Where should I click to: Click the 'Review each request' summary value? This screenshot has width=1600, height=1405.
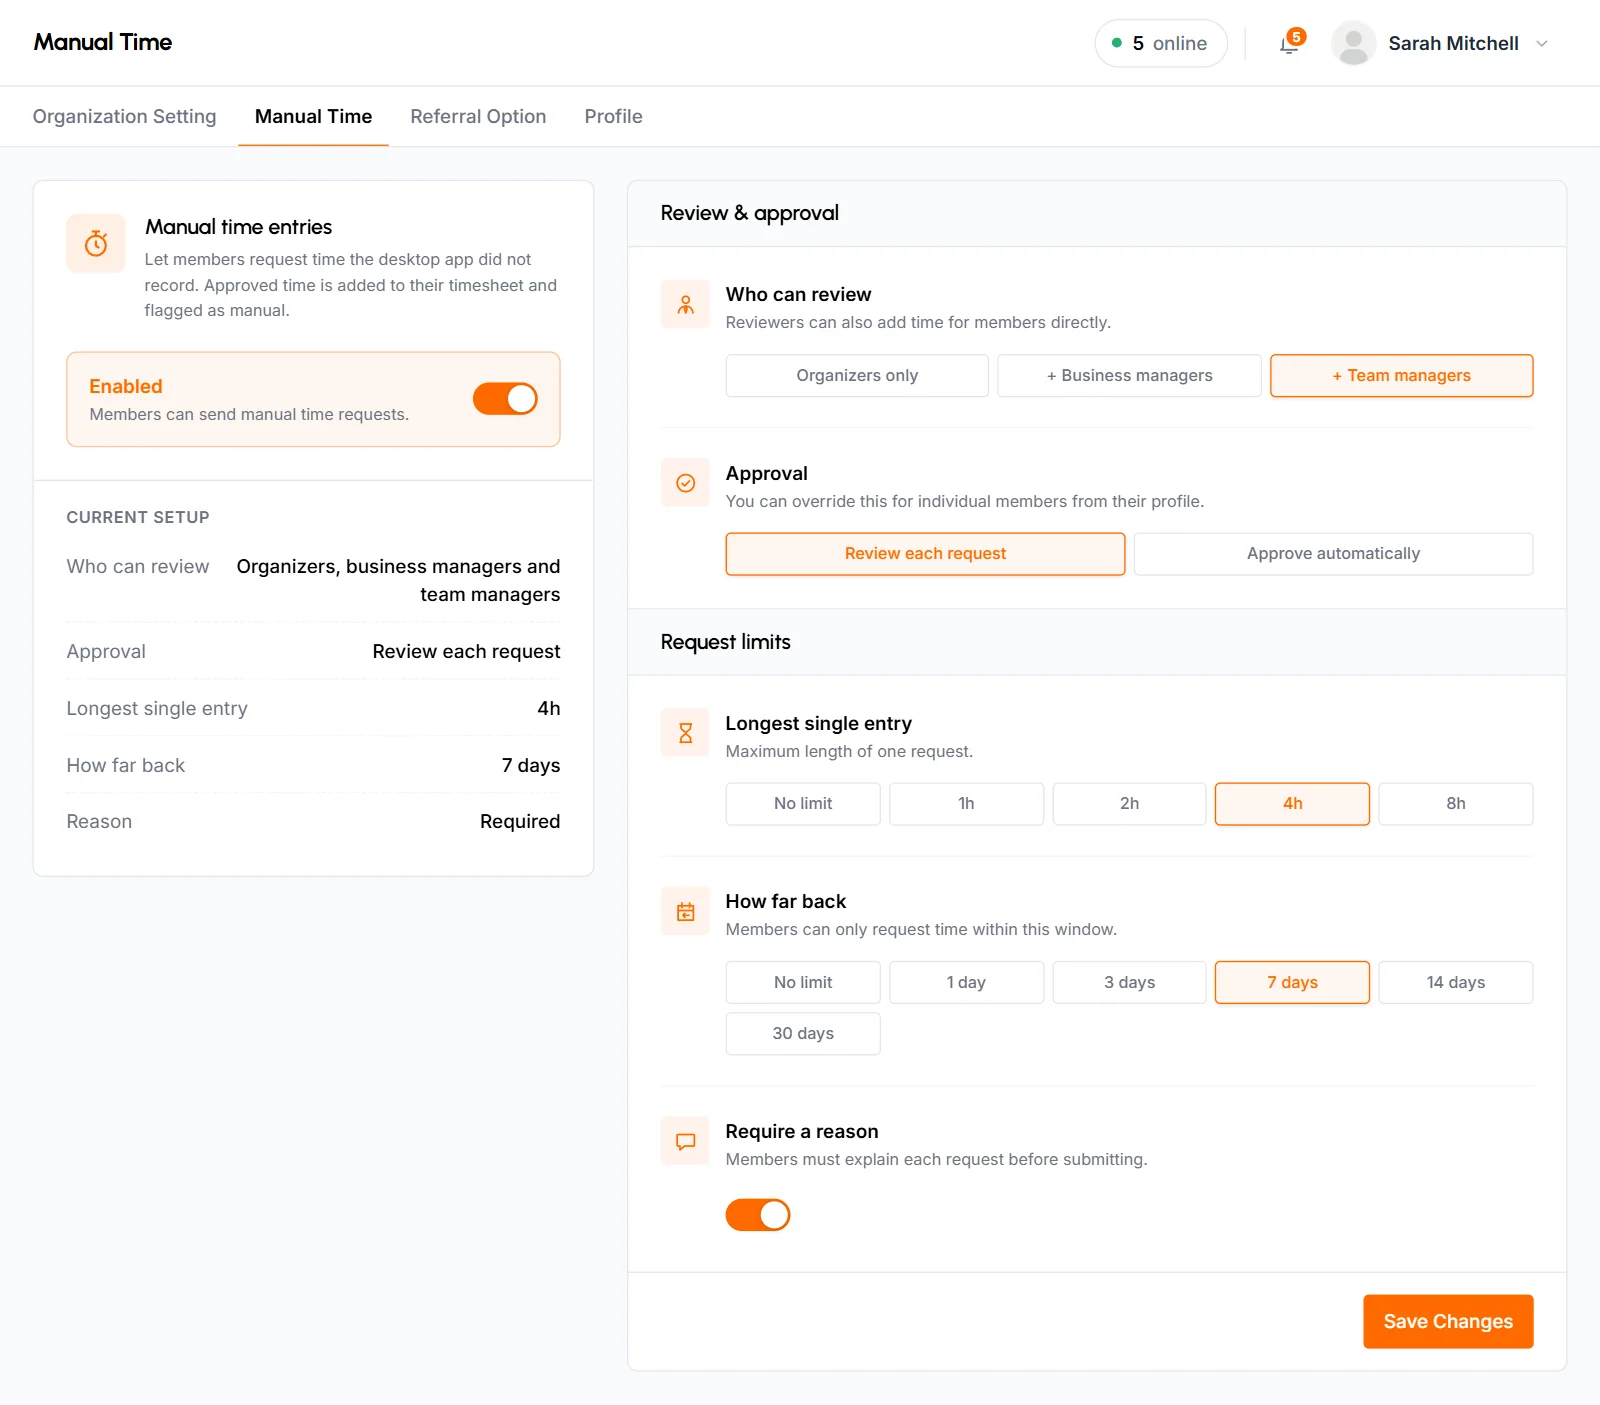466,651
